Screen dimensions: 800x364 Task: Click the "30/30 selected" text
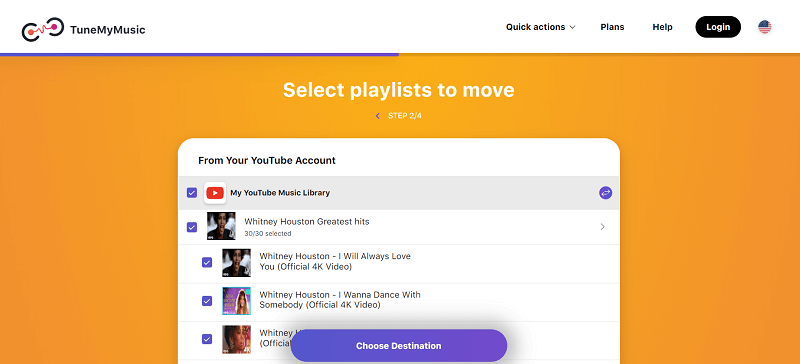coord(268,234)
